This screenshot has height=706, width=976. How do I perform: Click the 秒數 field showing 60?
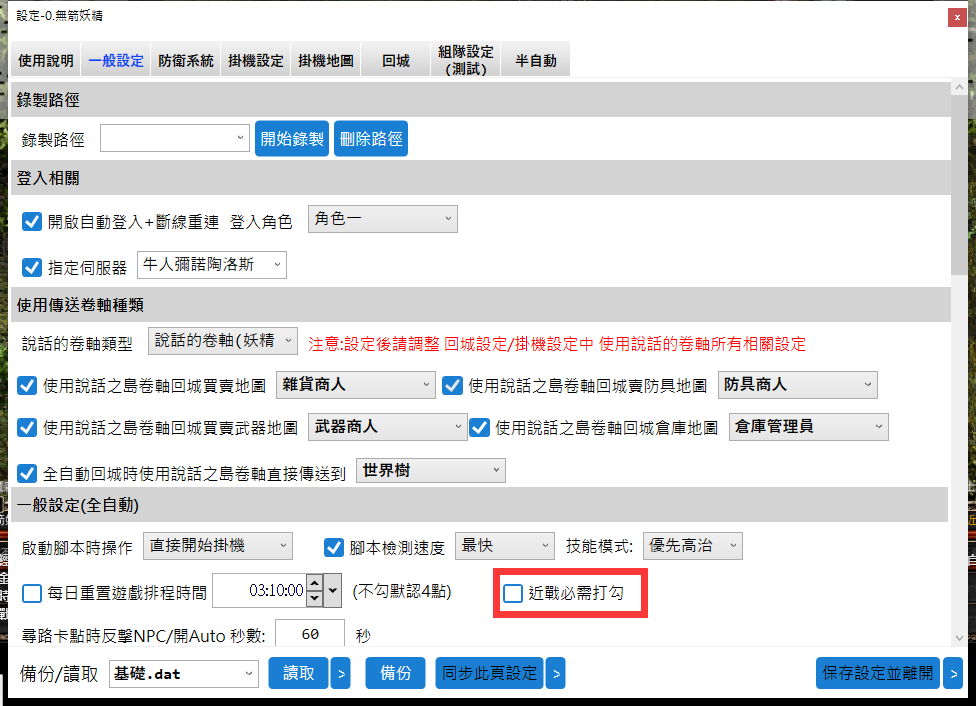pos(310,634)
